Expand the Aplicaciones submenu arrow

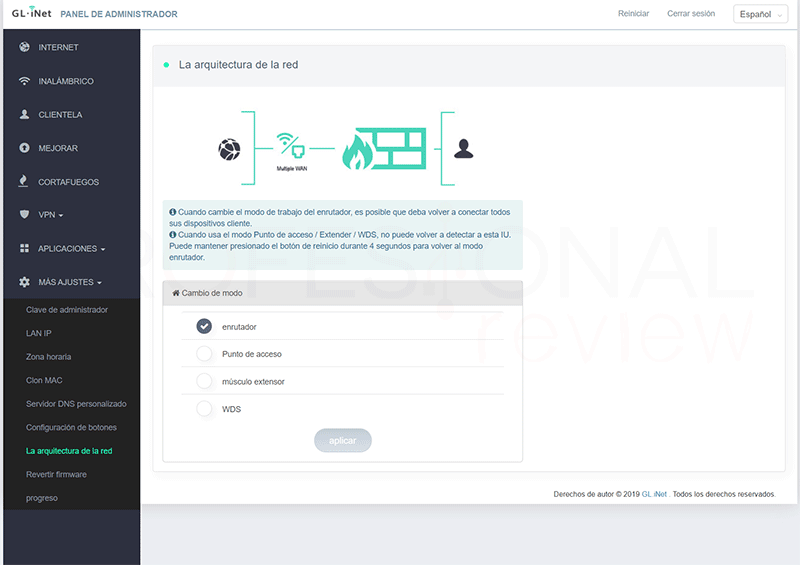103,250
